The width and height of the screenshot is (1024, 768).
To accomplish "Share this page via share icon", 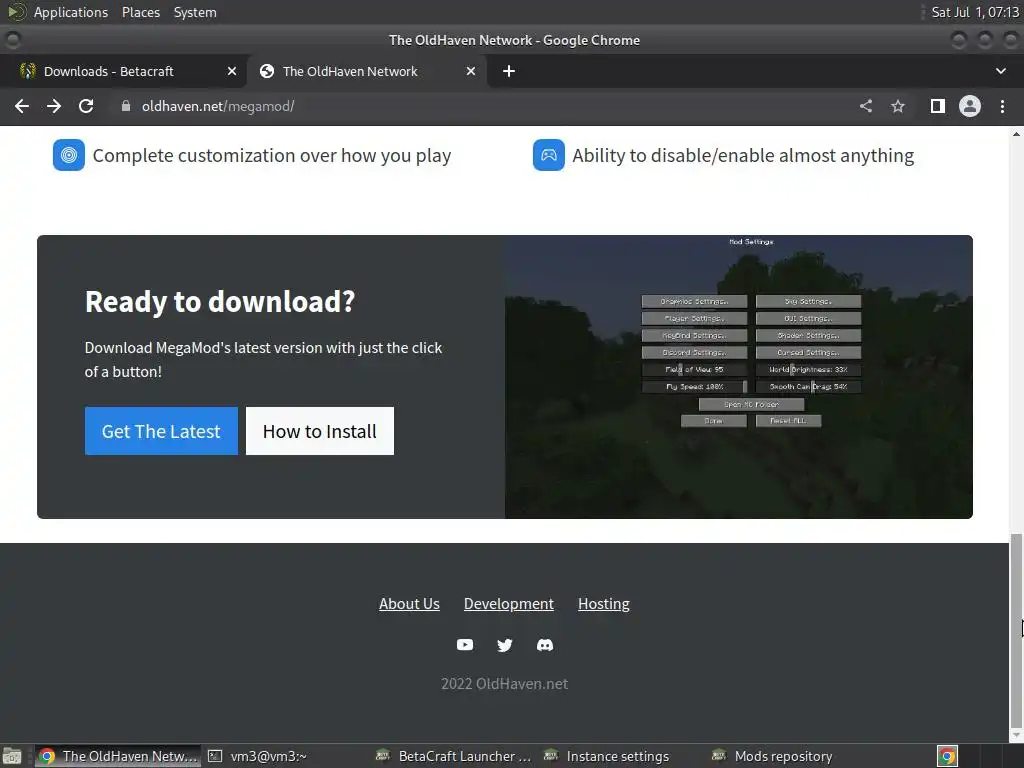I will [x=866, y=106].
